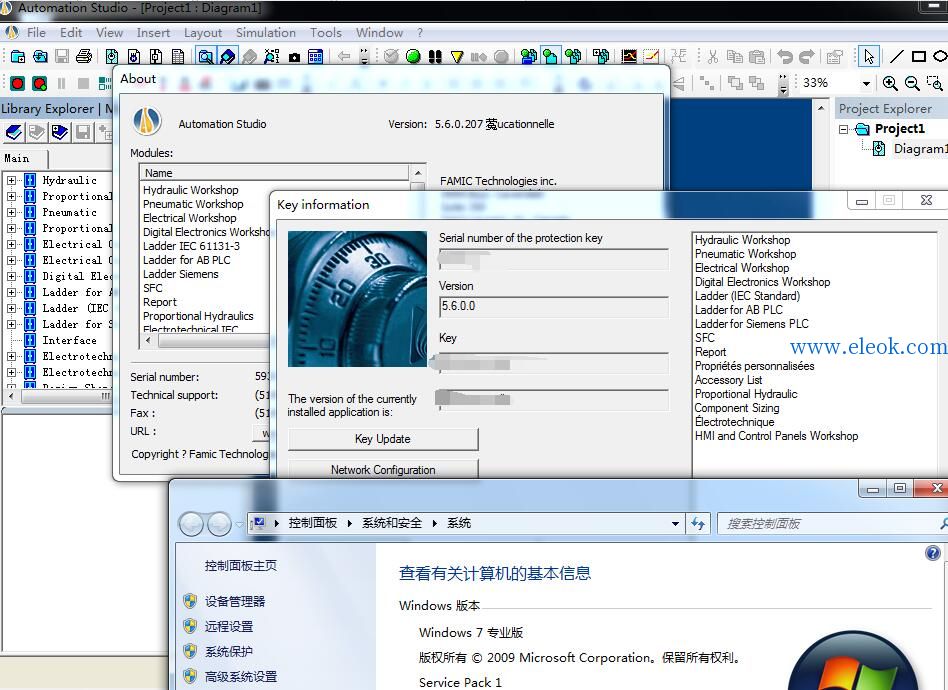
Task: Click the Network Configuration button
Action: click(x=383, y=469)
